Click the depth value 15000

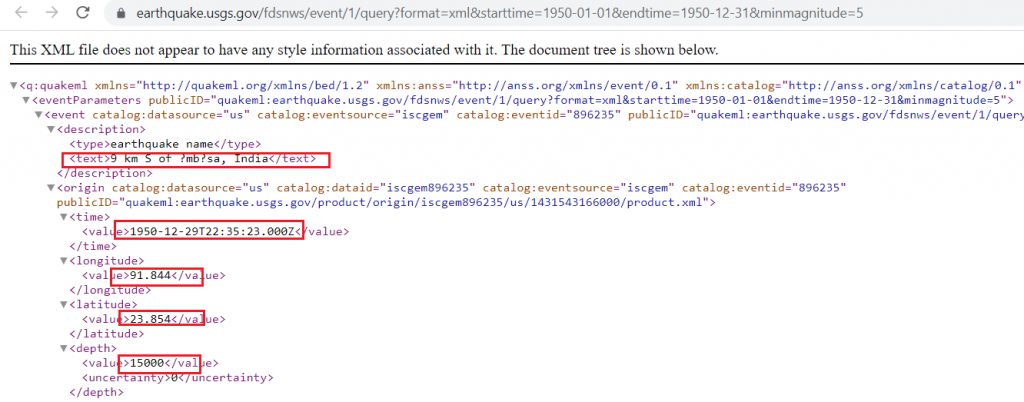pos(148,363)
